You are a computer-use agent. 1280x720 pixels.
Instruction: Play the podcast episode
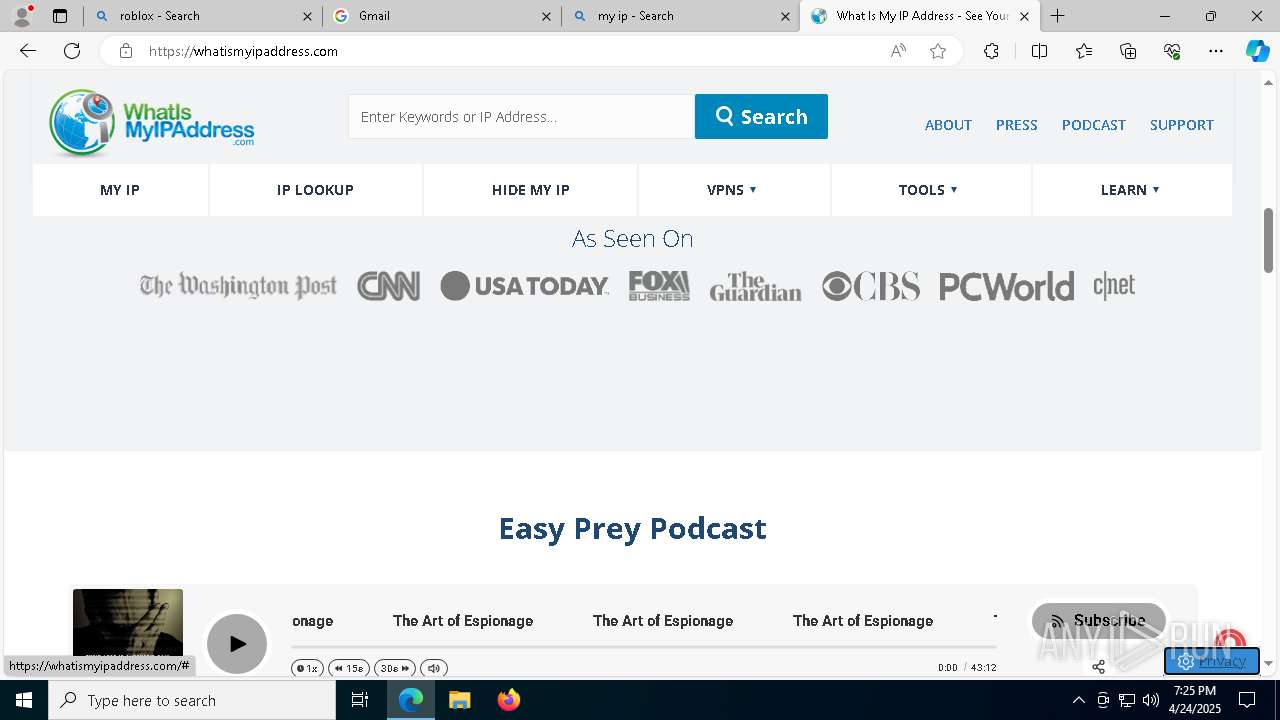point(237,643)
